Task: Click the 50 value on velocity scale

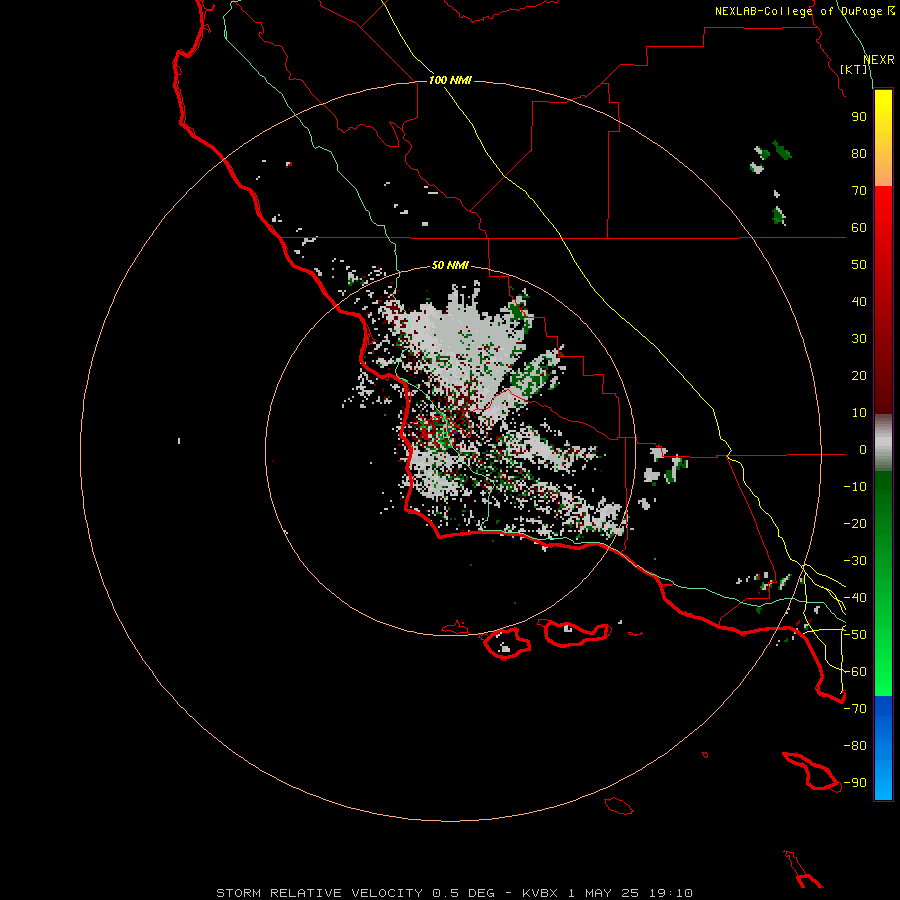Action: click(x=859, y=265)
